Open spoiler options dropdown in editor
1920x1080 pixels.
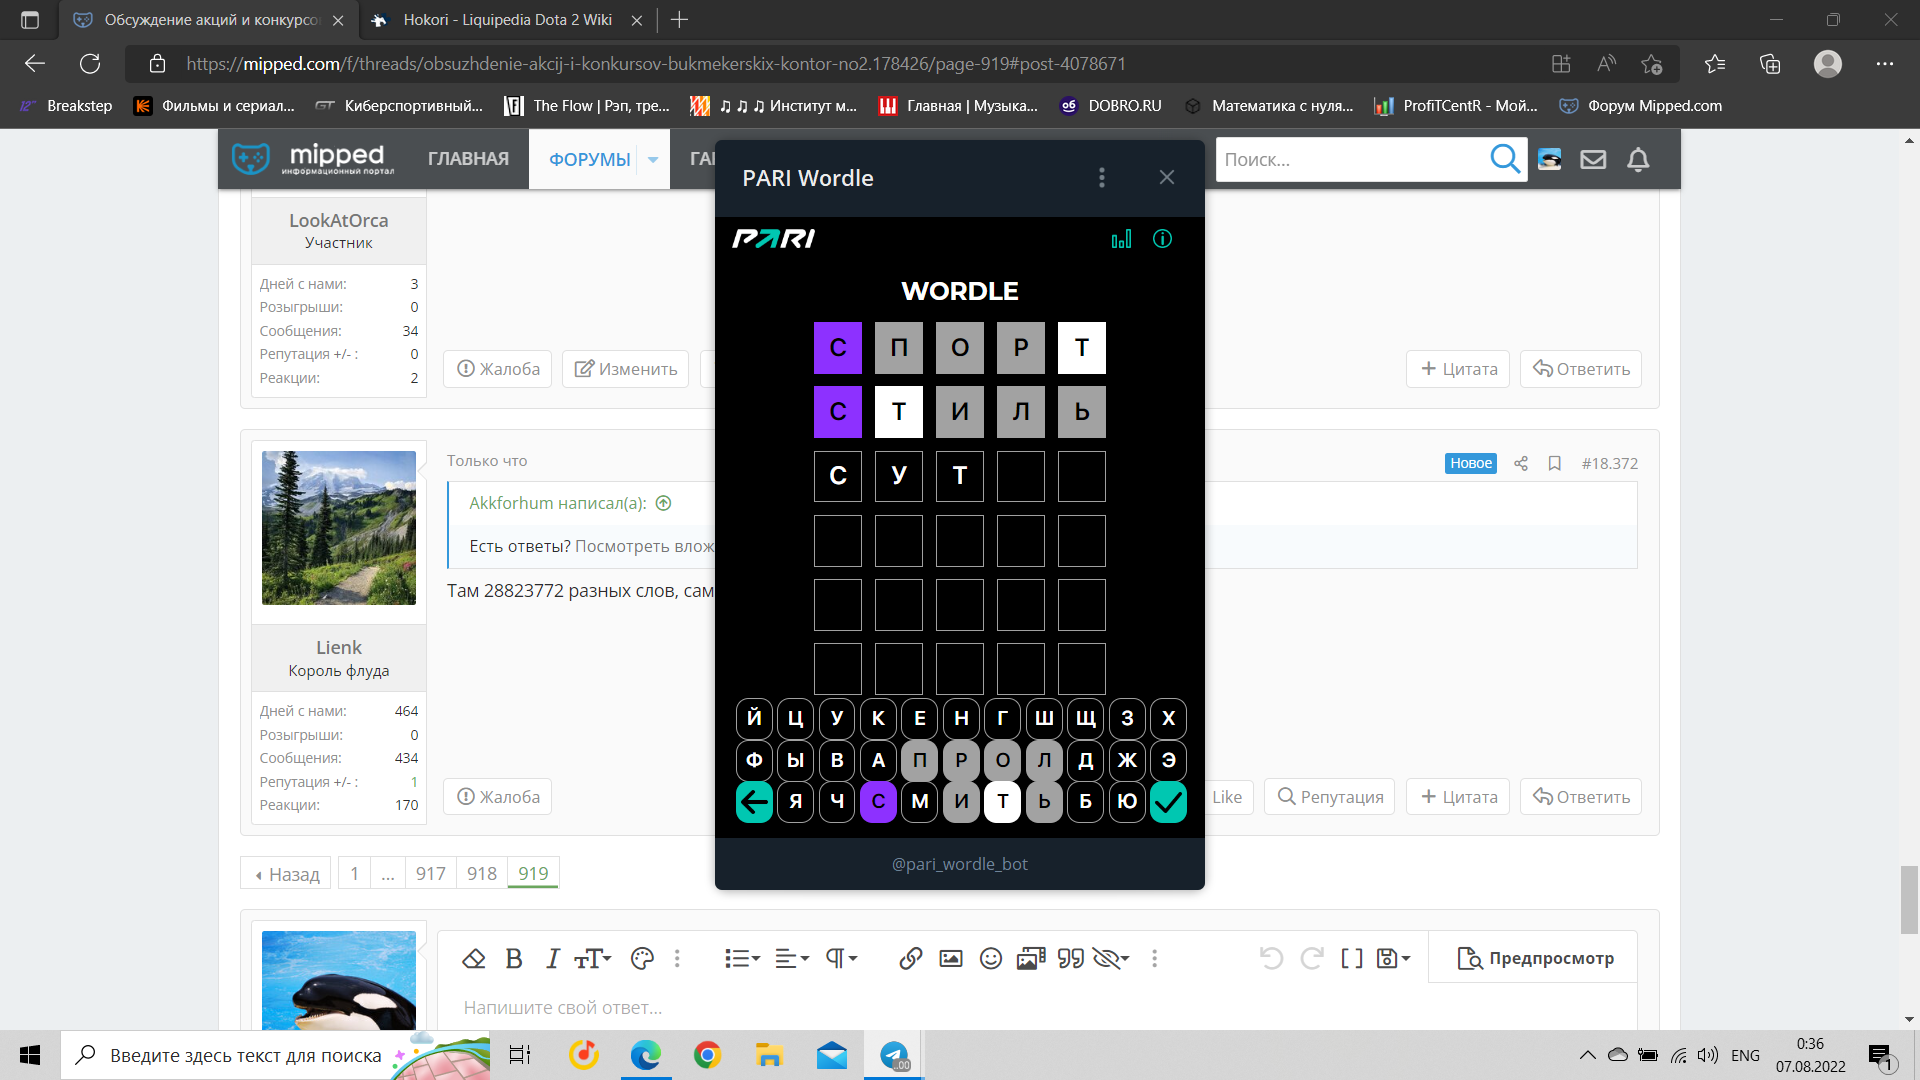coord(1111,958)
